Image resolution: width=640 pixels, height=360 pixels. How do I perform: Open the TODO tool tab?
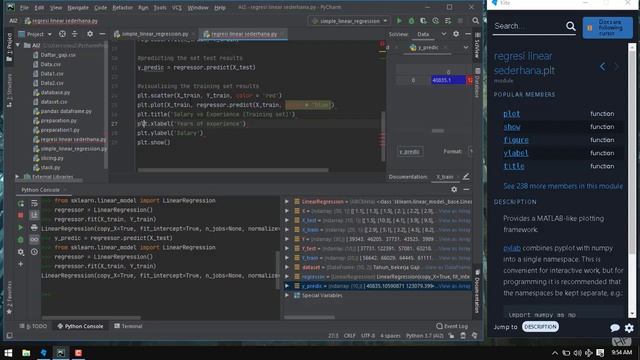tap(33, 326)
